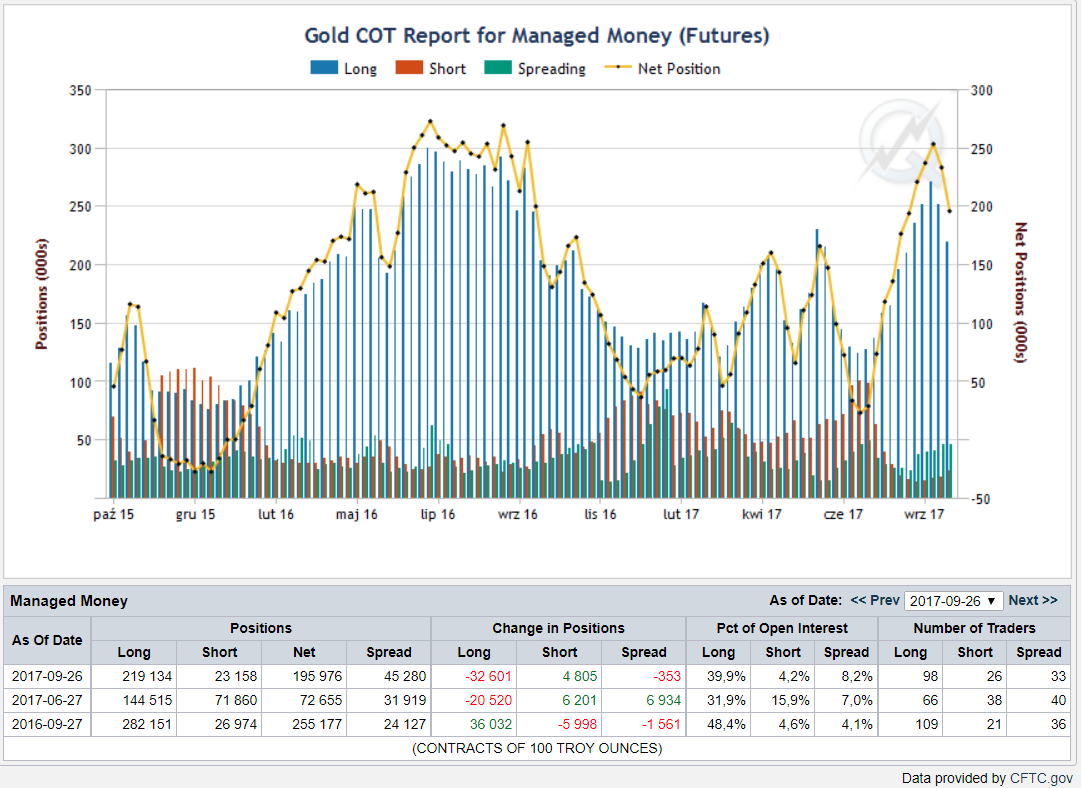The width and height of the screenshot is (1082, 788).
Task: Select the open interest value 48,4%
Action: (726, 725)
